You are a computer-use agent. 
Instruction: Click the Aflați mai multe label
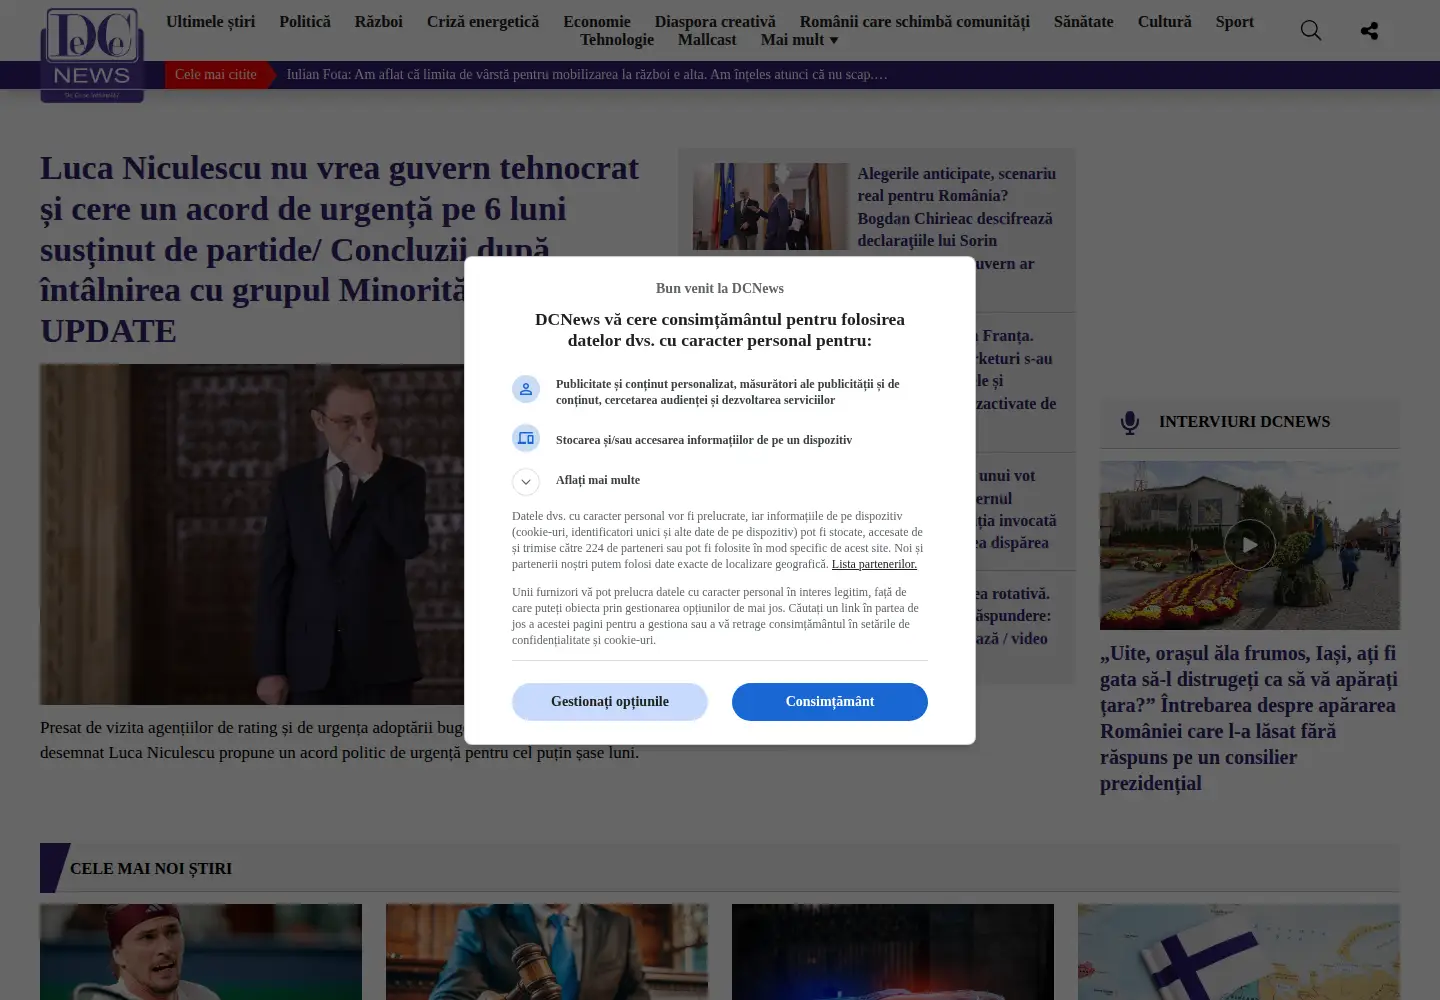(598, 480)
